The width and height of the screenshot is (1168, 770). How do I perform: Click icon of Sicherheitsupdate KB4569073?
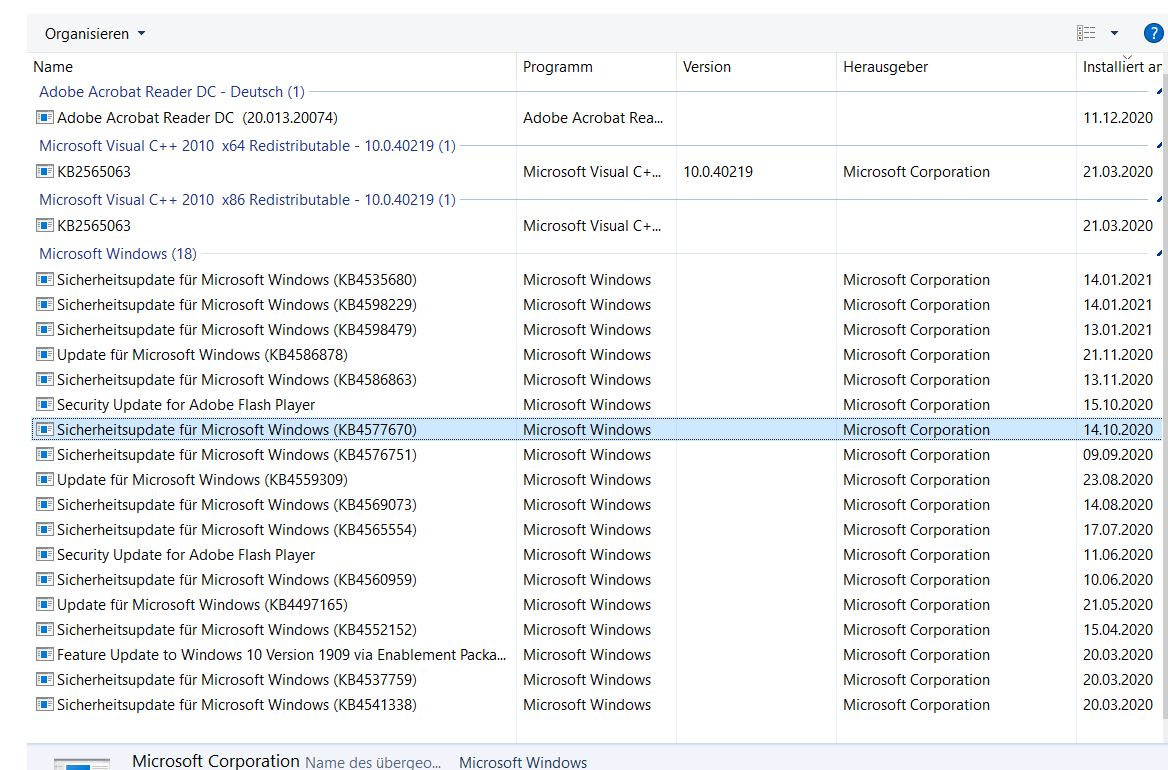tap(45, 505)
